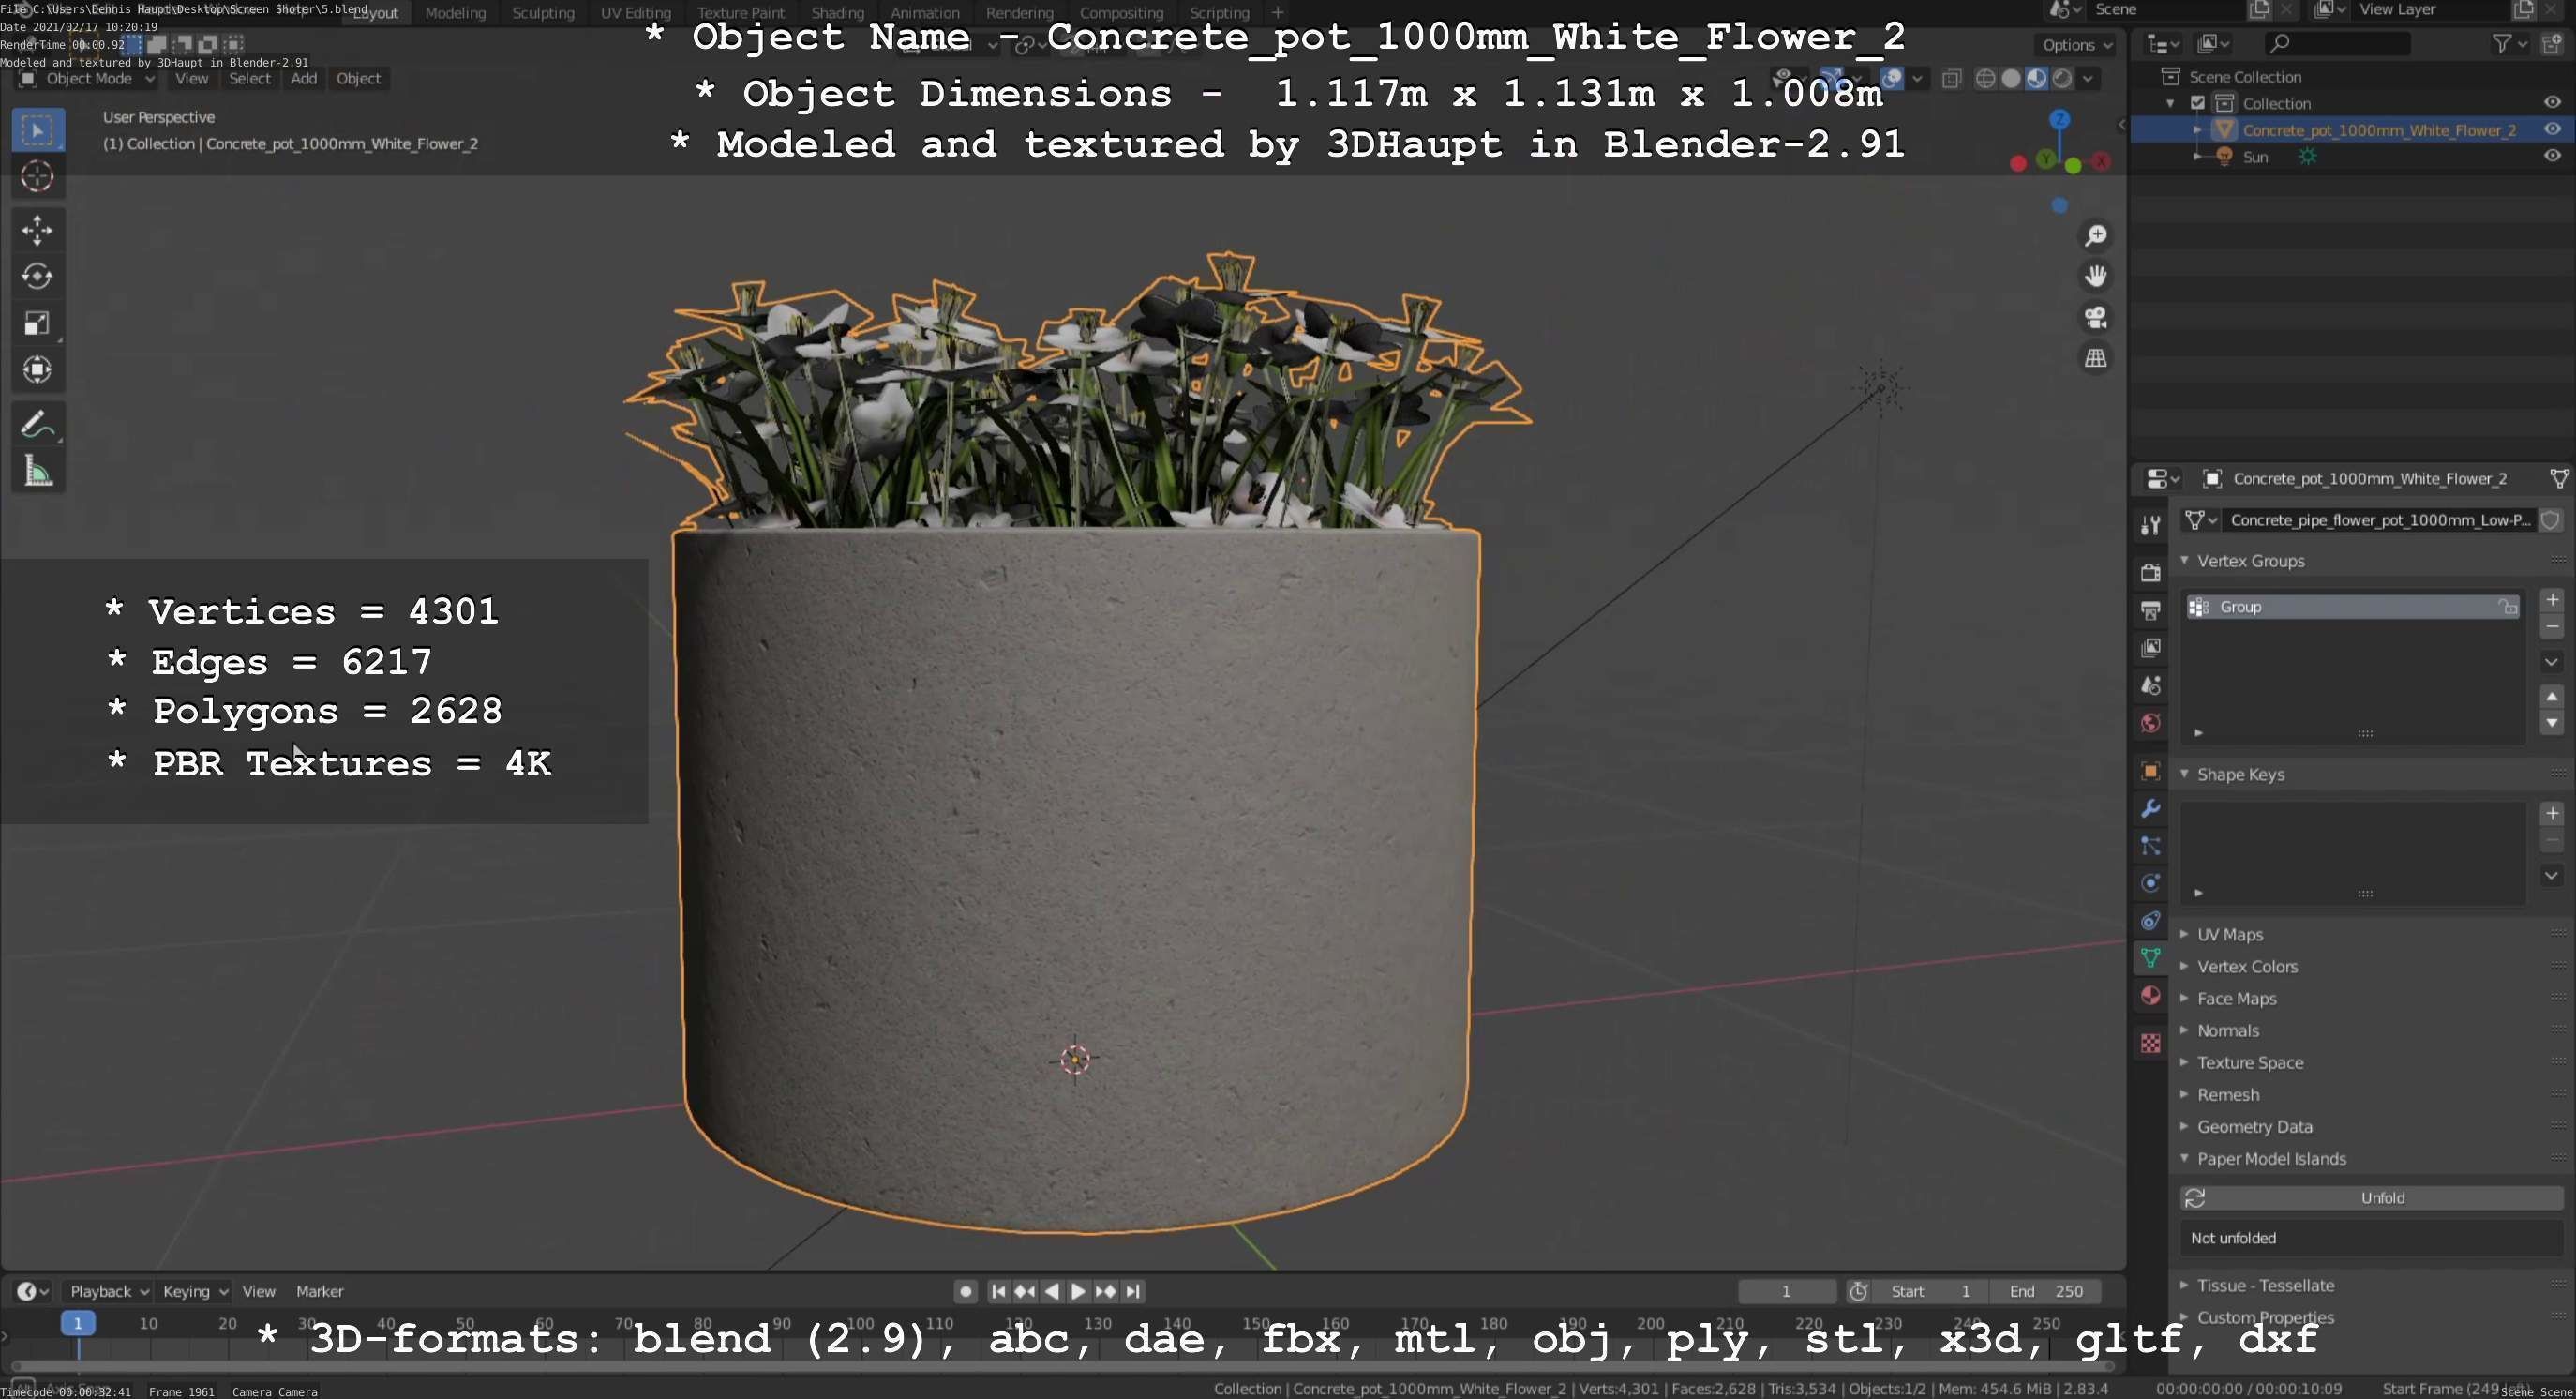Open the Playback dropdown in timeline

pos(109,1291)
